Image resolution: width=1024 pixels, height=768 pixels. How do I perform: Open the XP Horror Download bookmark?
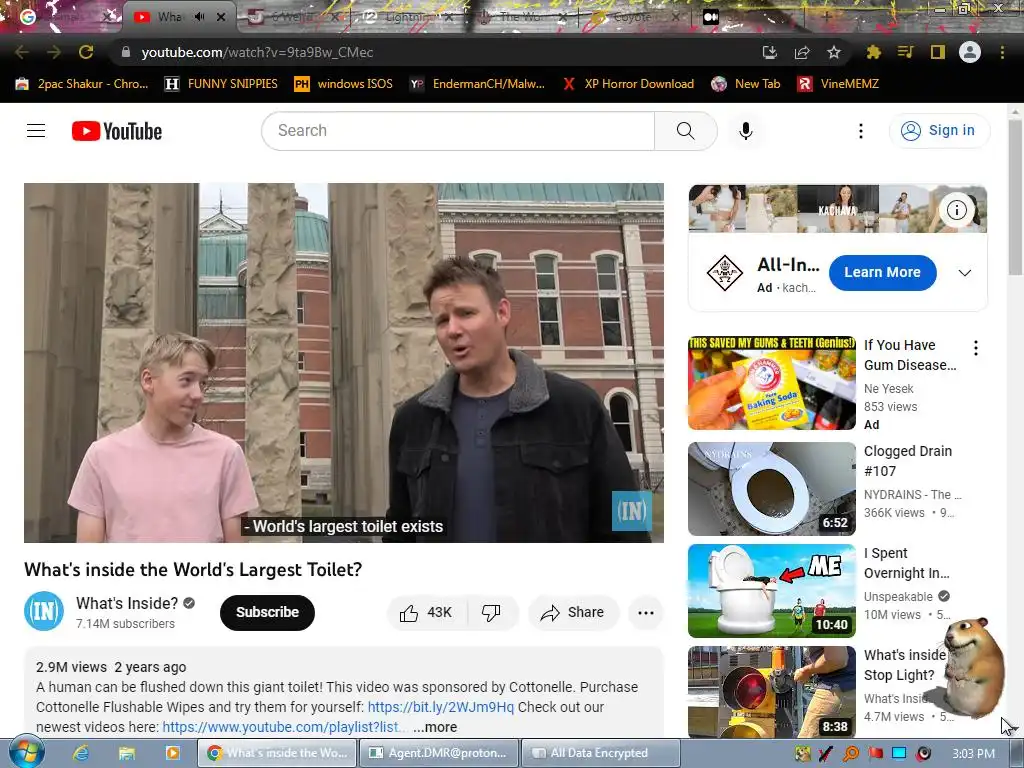click(628, 84)
